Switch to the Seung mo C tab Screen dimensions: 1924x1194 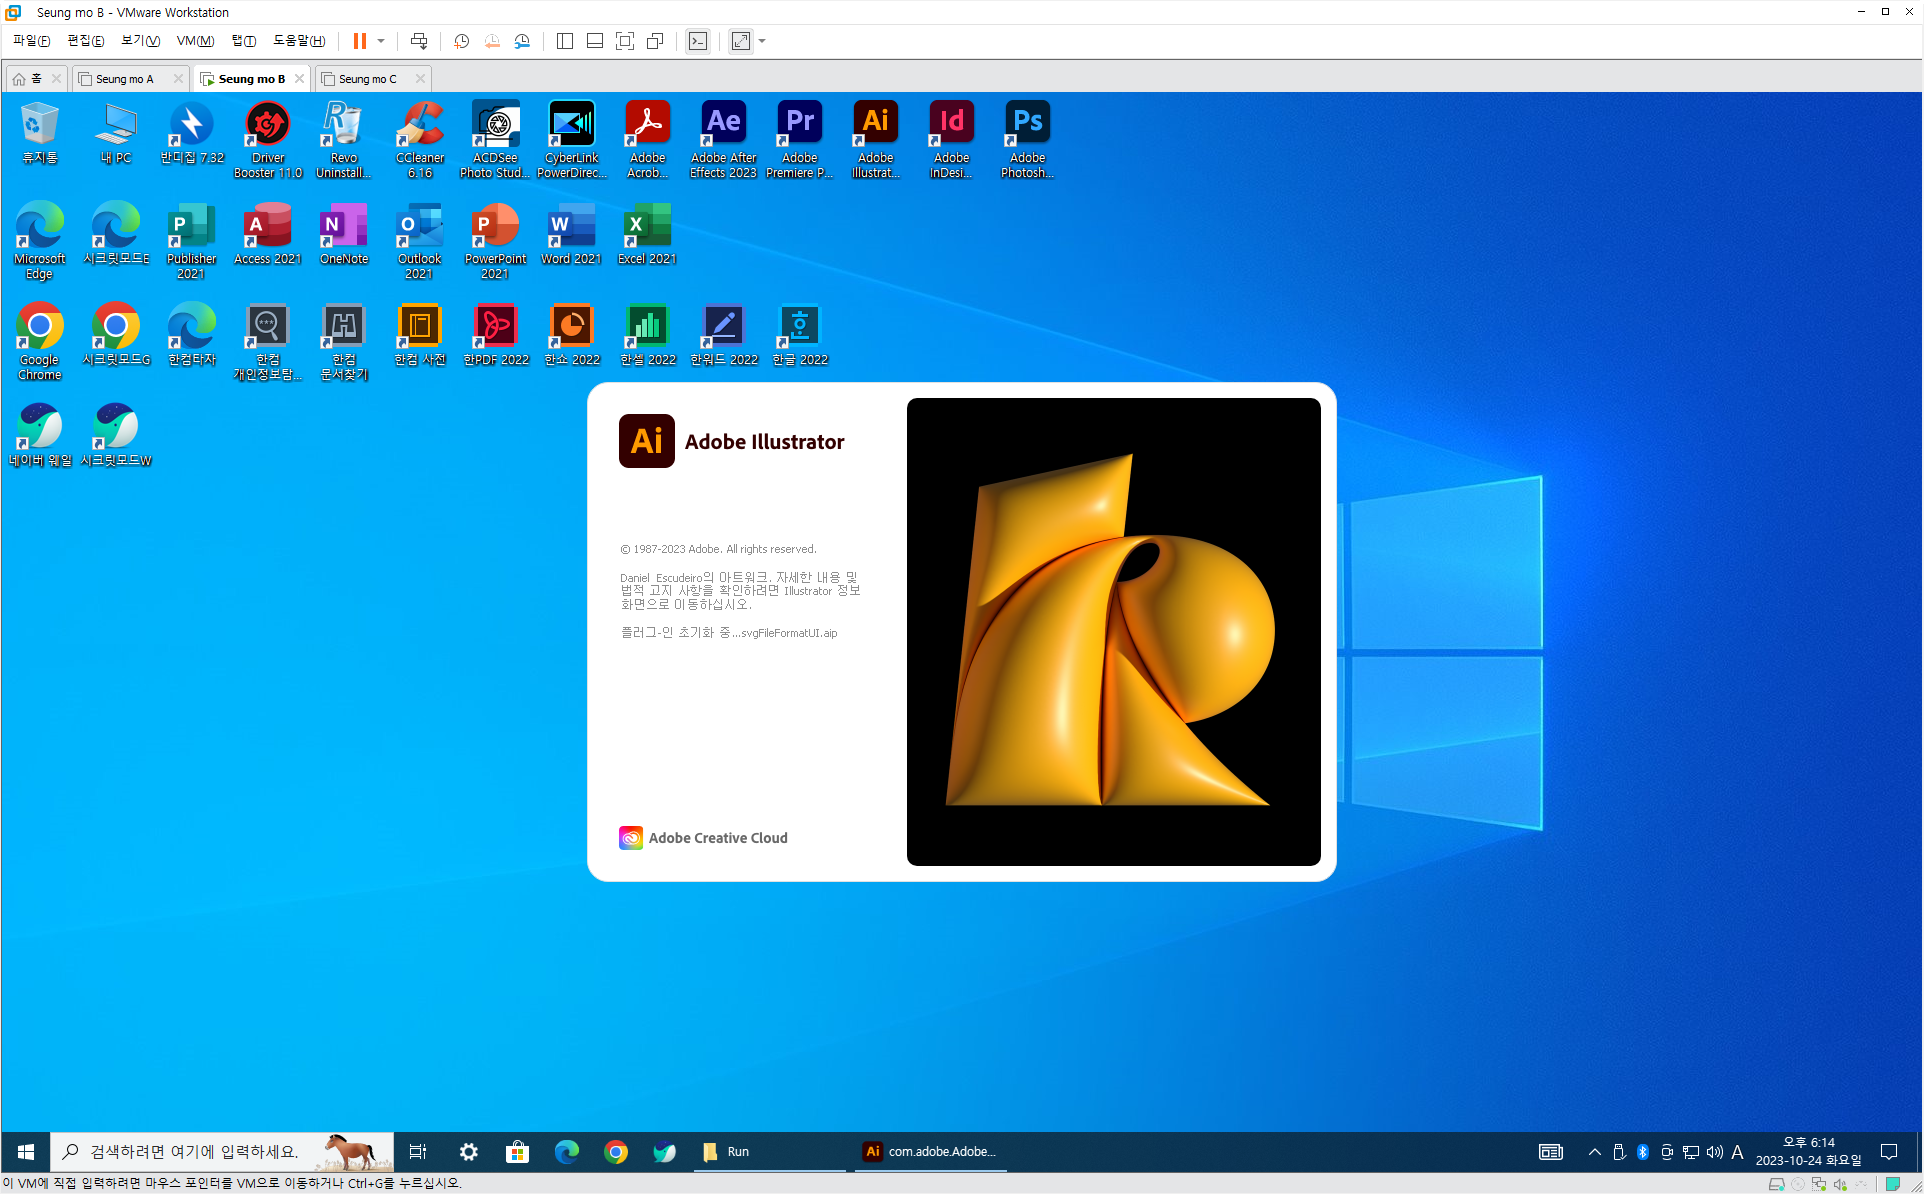[x=367, y=79]
